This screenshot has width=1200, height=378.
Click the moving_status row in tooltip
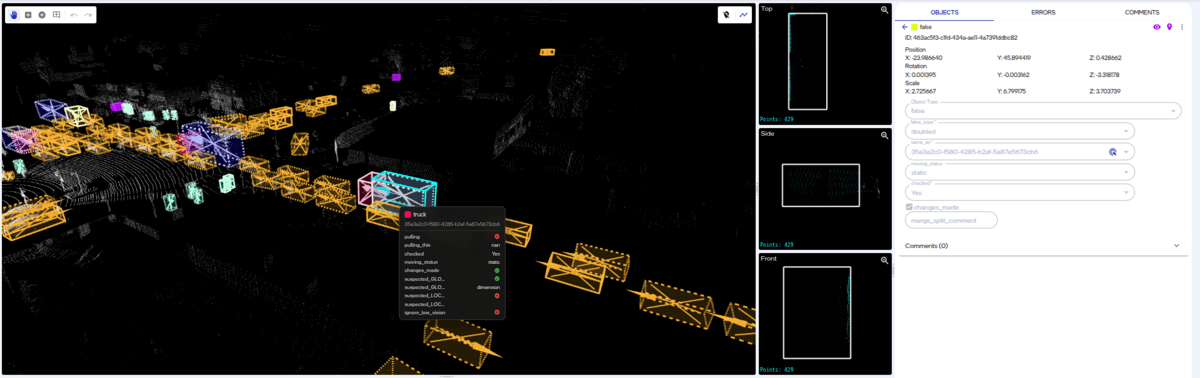pyautogui.click(x=452, y=261)
